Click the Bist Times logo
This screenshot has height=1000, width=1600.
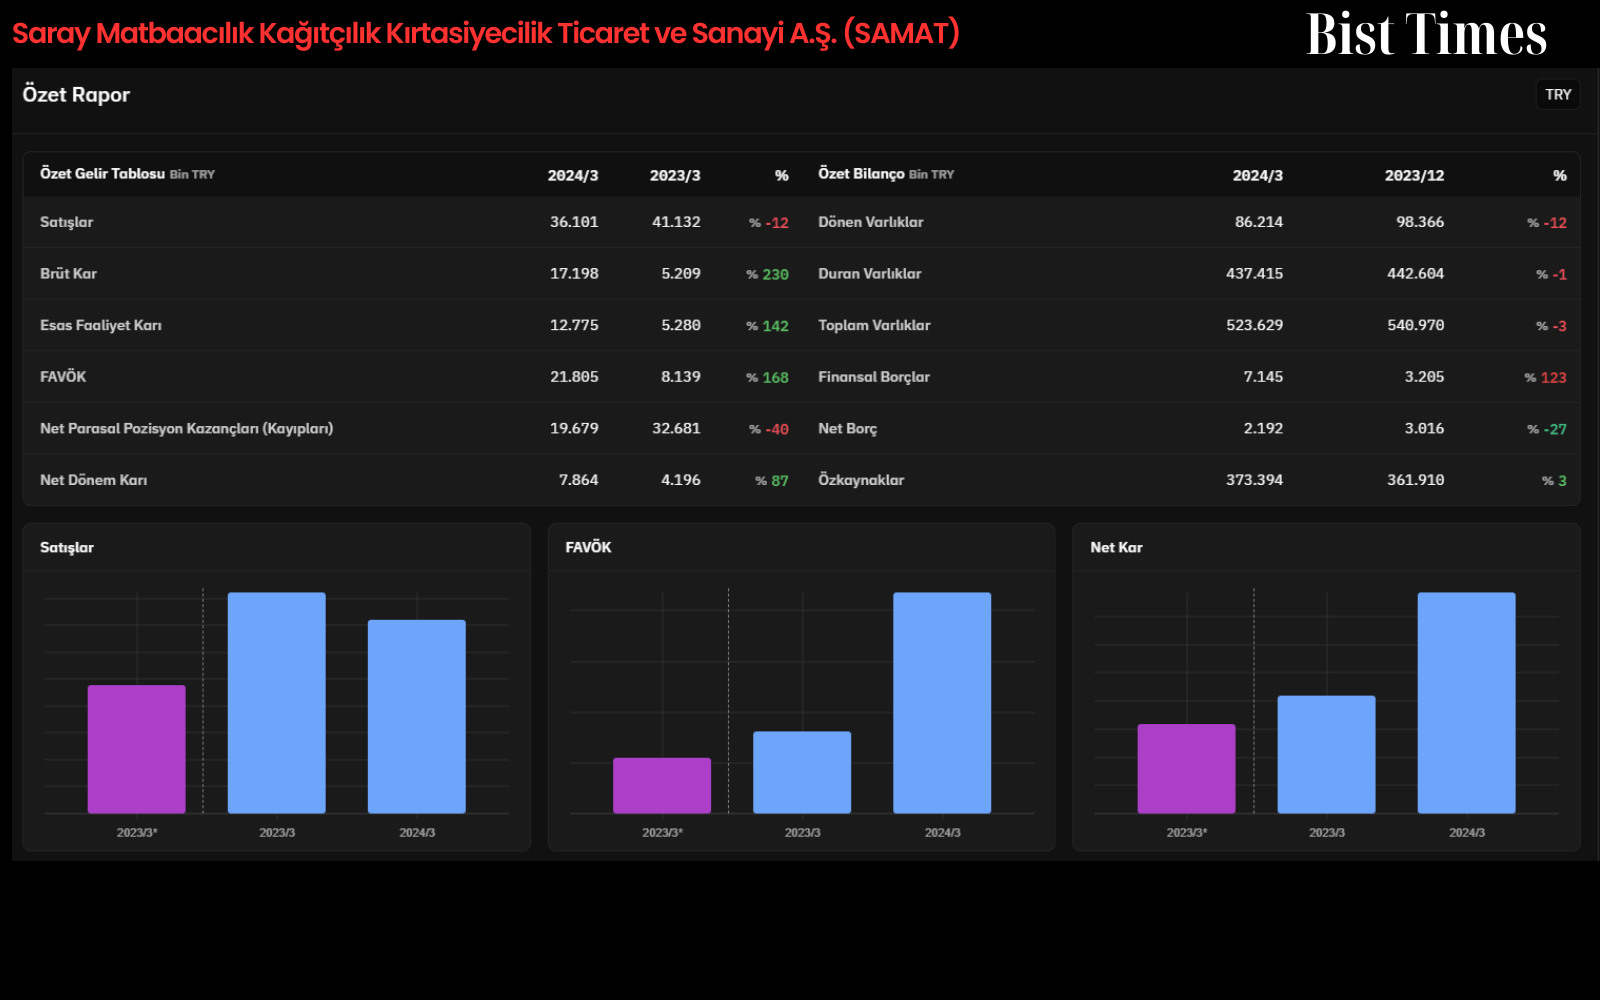coord(1426,34)
